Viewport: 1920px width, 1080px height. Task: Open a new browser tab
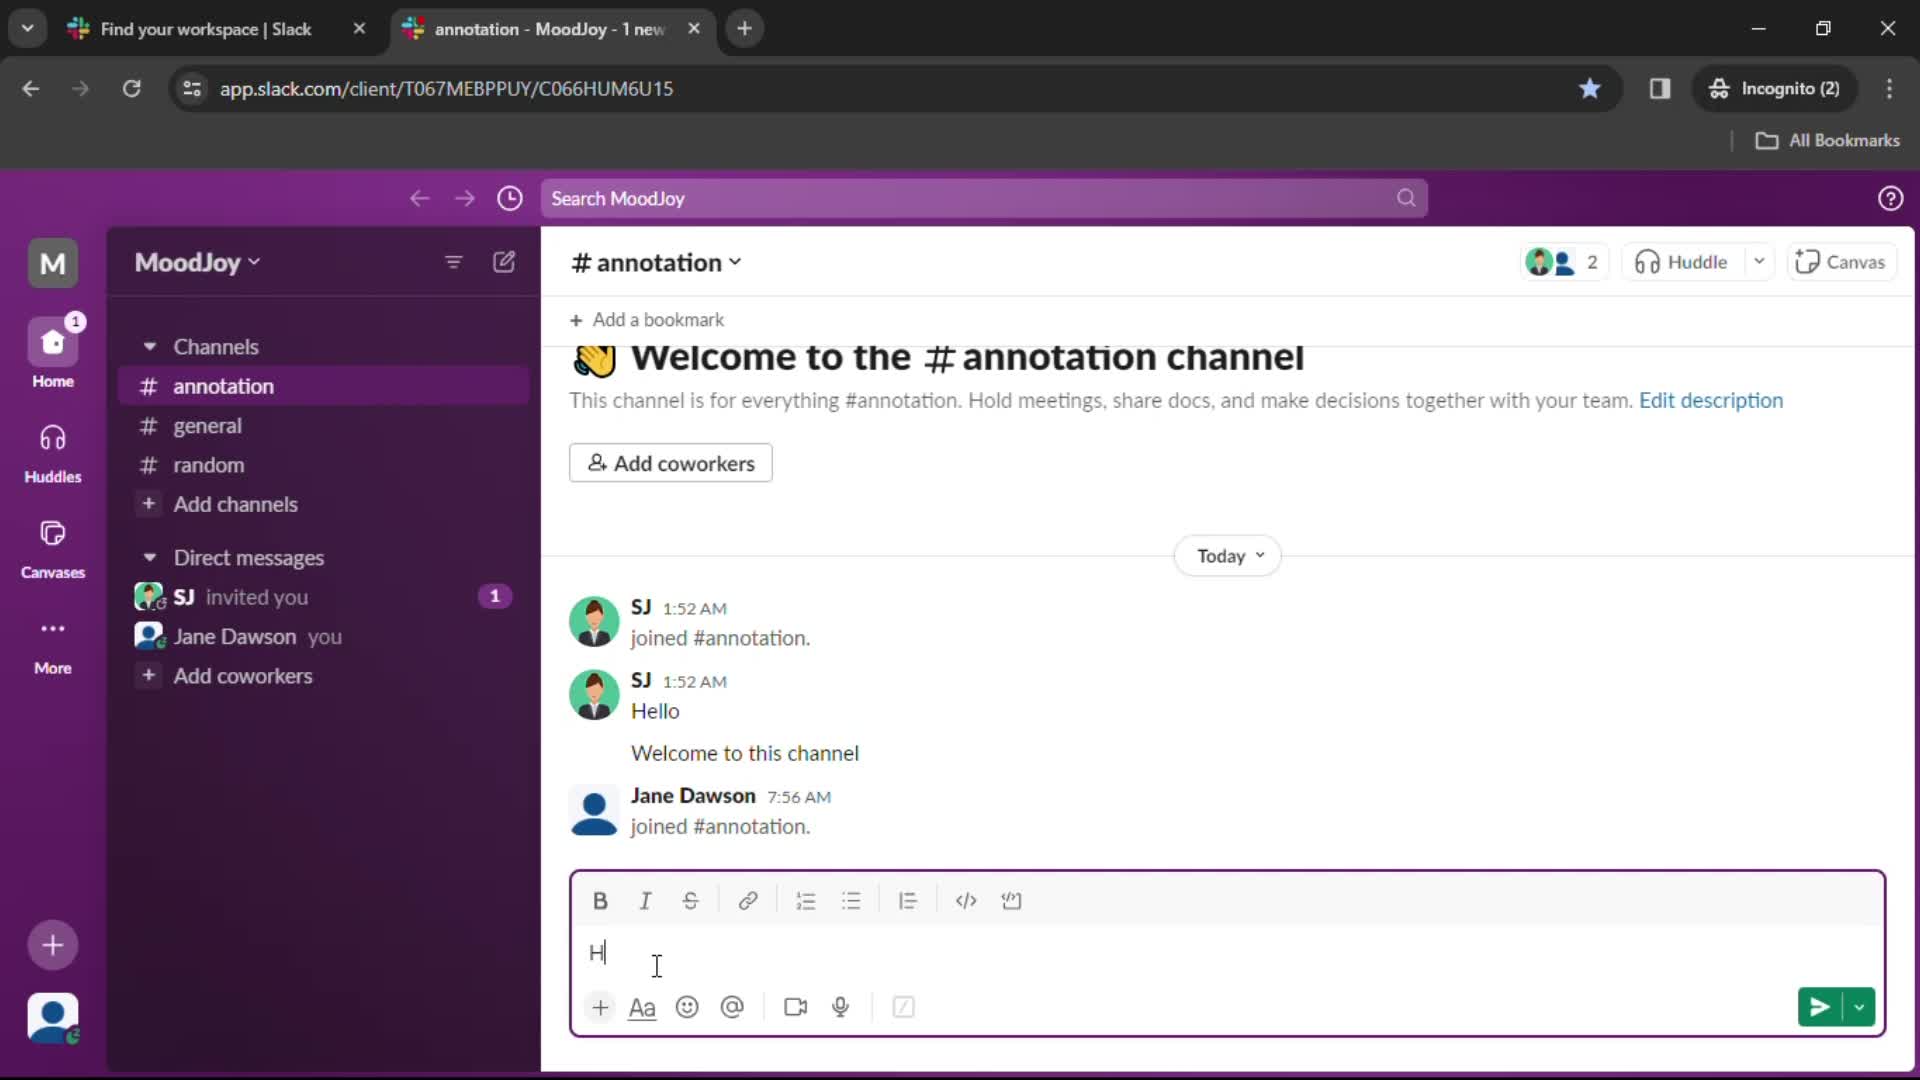pos(744,28)
